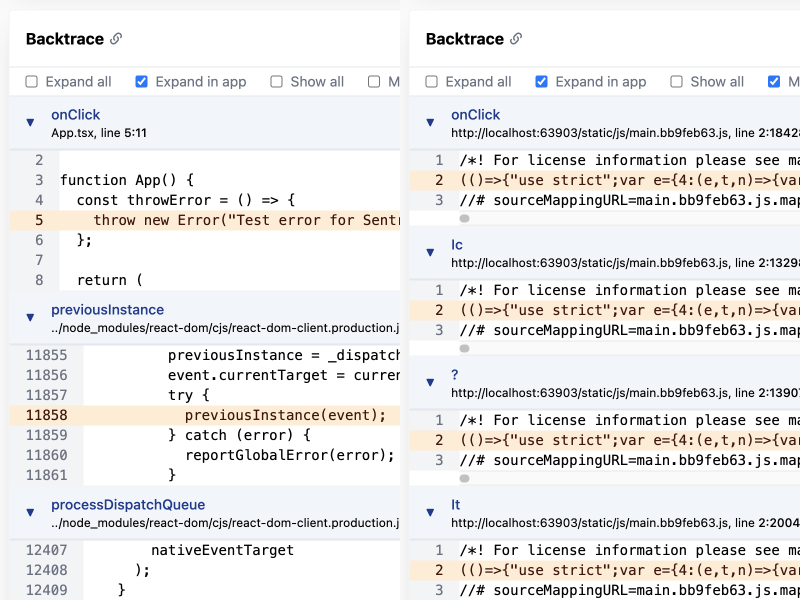Click horizontal scrollbar under lc frame code
Image resolution: width=800 pixels, height=600 pixels.
tap(464, 348)
